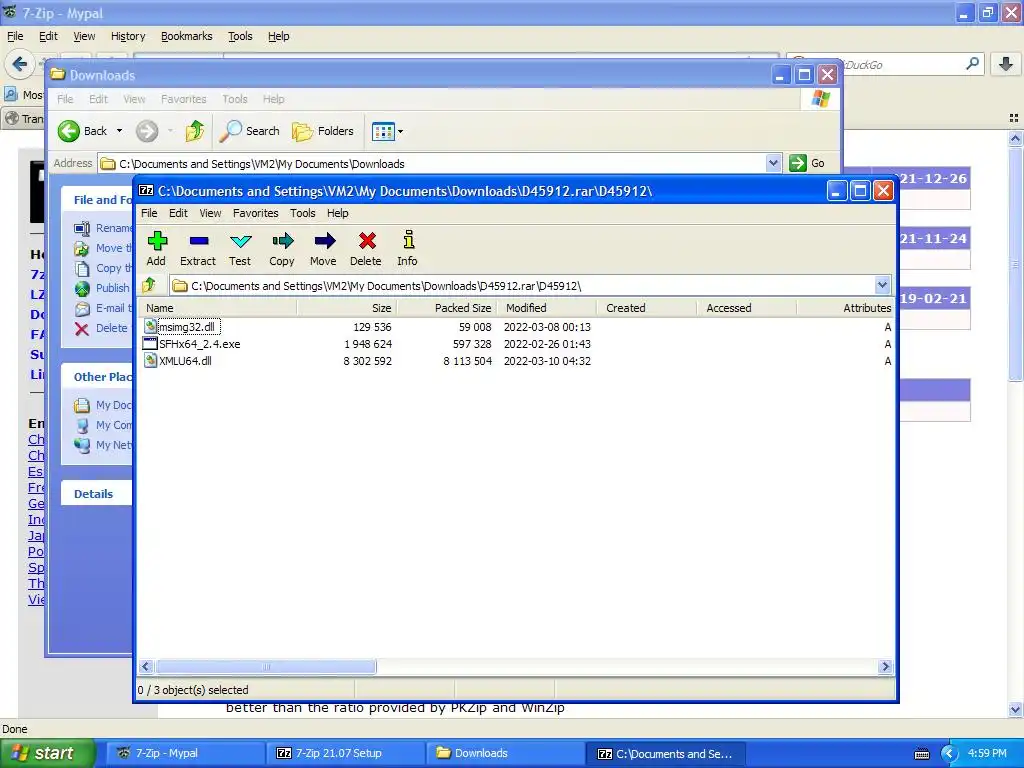Viewport: 1024px width, 768px height.
Task: Select the SFHx64_2.4.exe file icon
Action: point(150,344)
